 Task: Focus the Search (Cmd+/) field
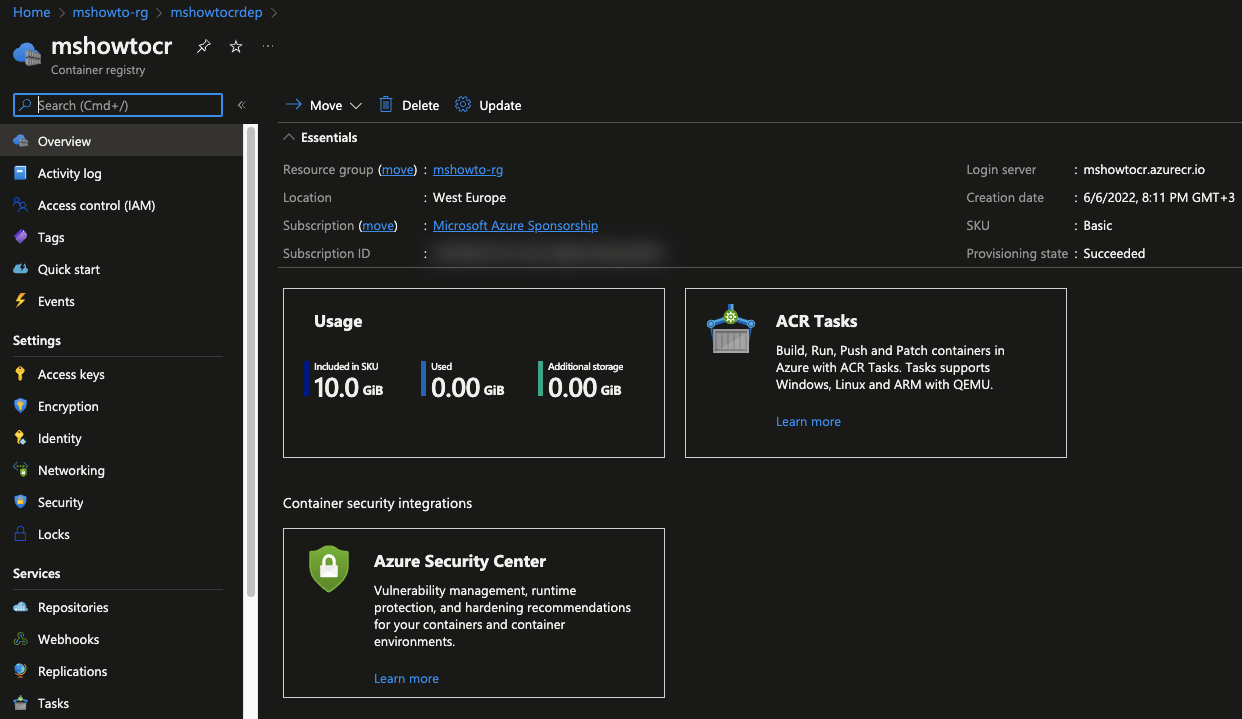(x=118, y=105)
